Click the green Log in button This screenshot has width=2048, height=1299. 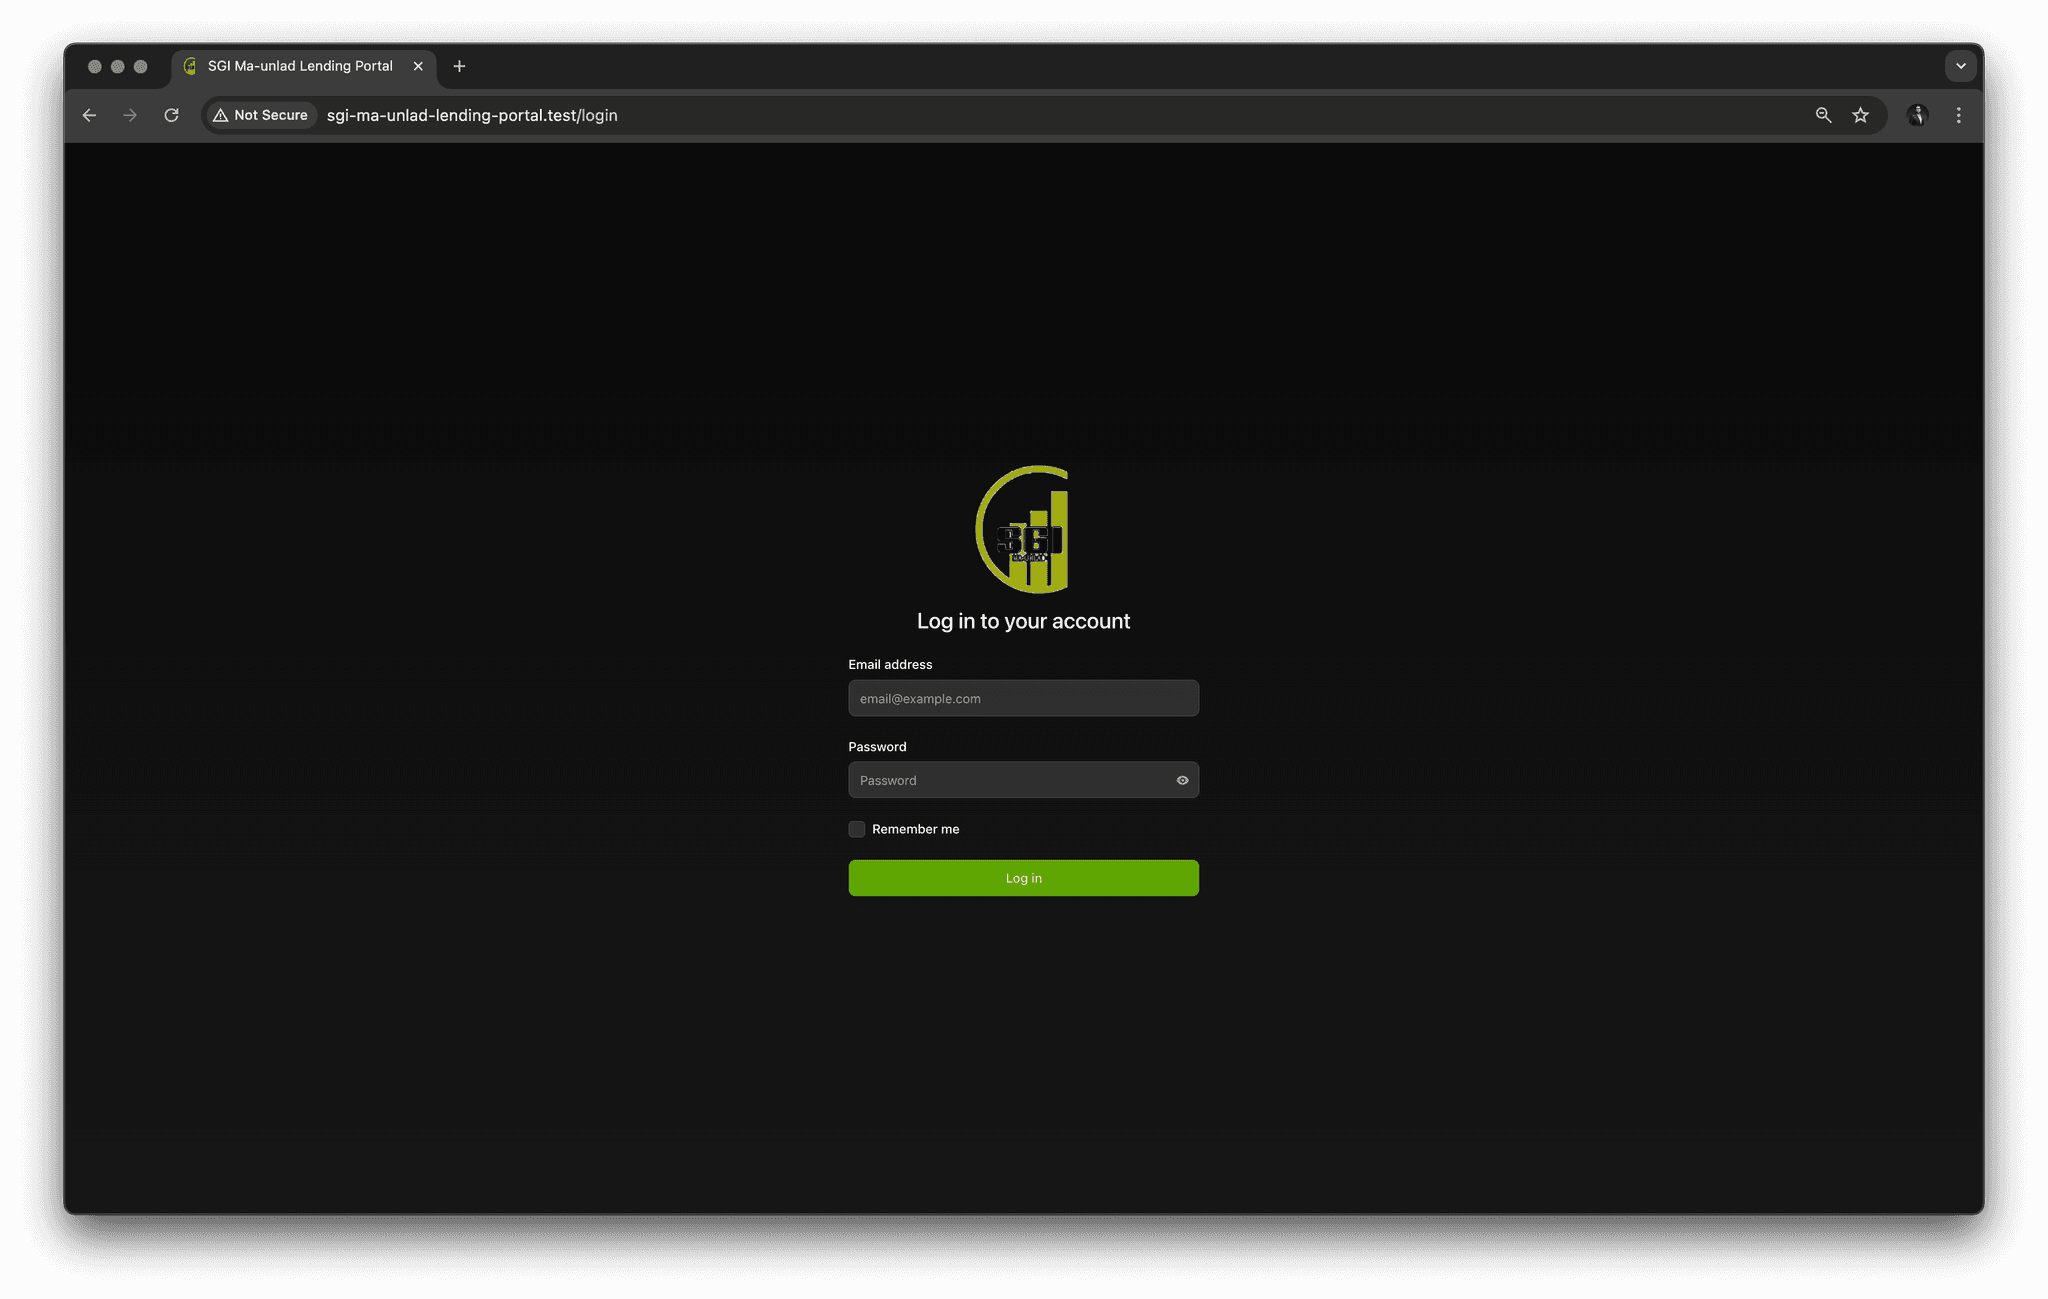(1023, 878)
